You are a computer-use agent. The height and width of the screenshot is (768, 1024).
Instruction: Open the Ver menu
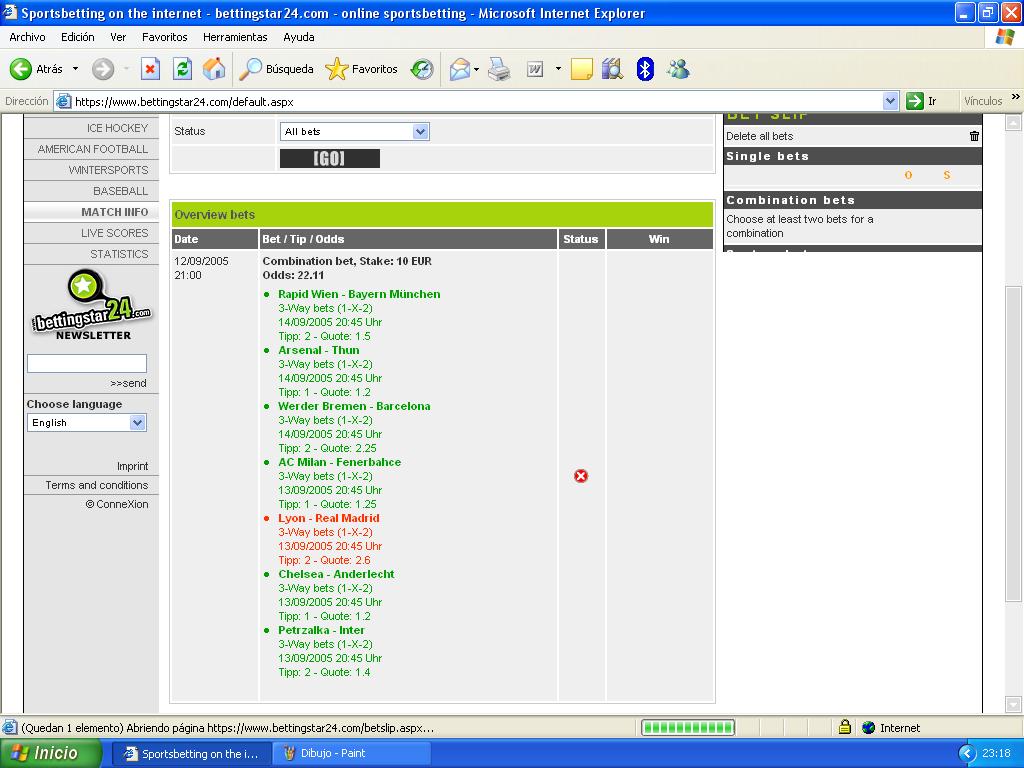pos(118,37)
